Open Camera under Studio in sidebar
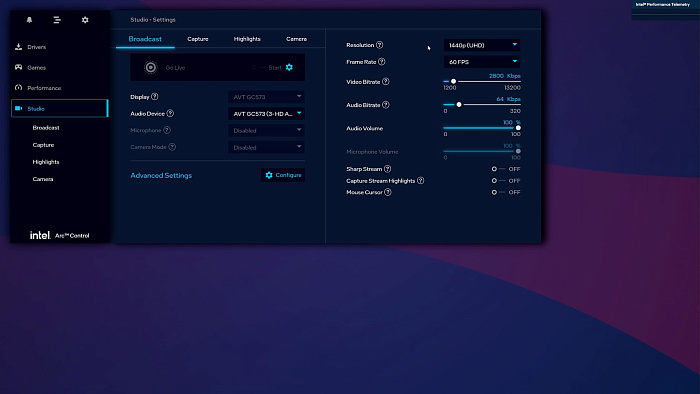 [43, 179]
